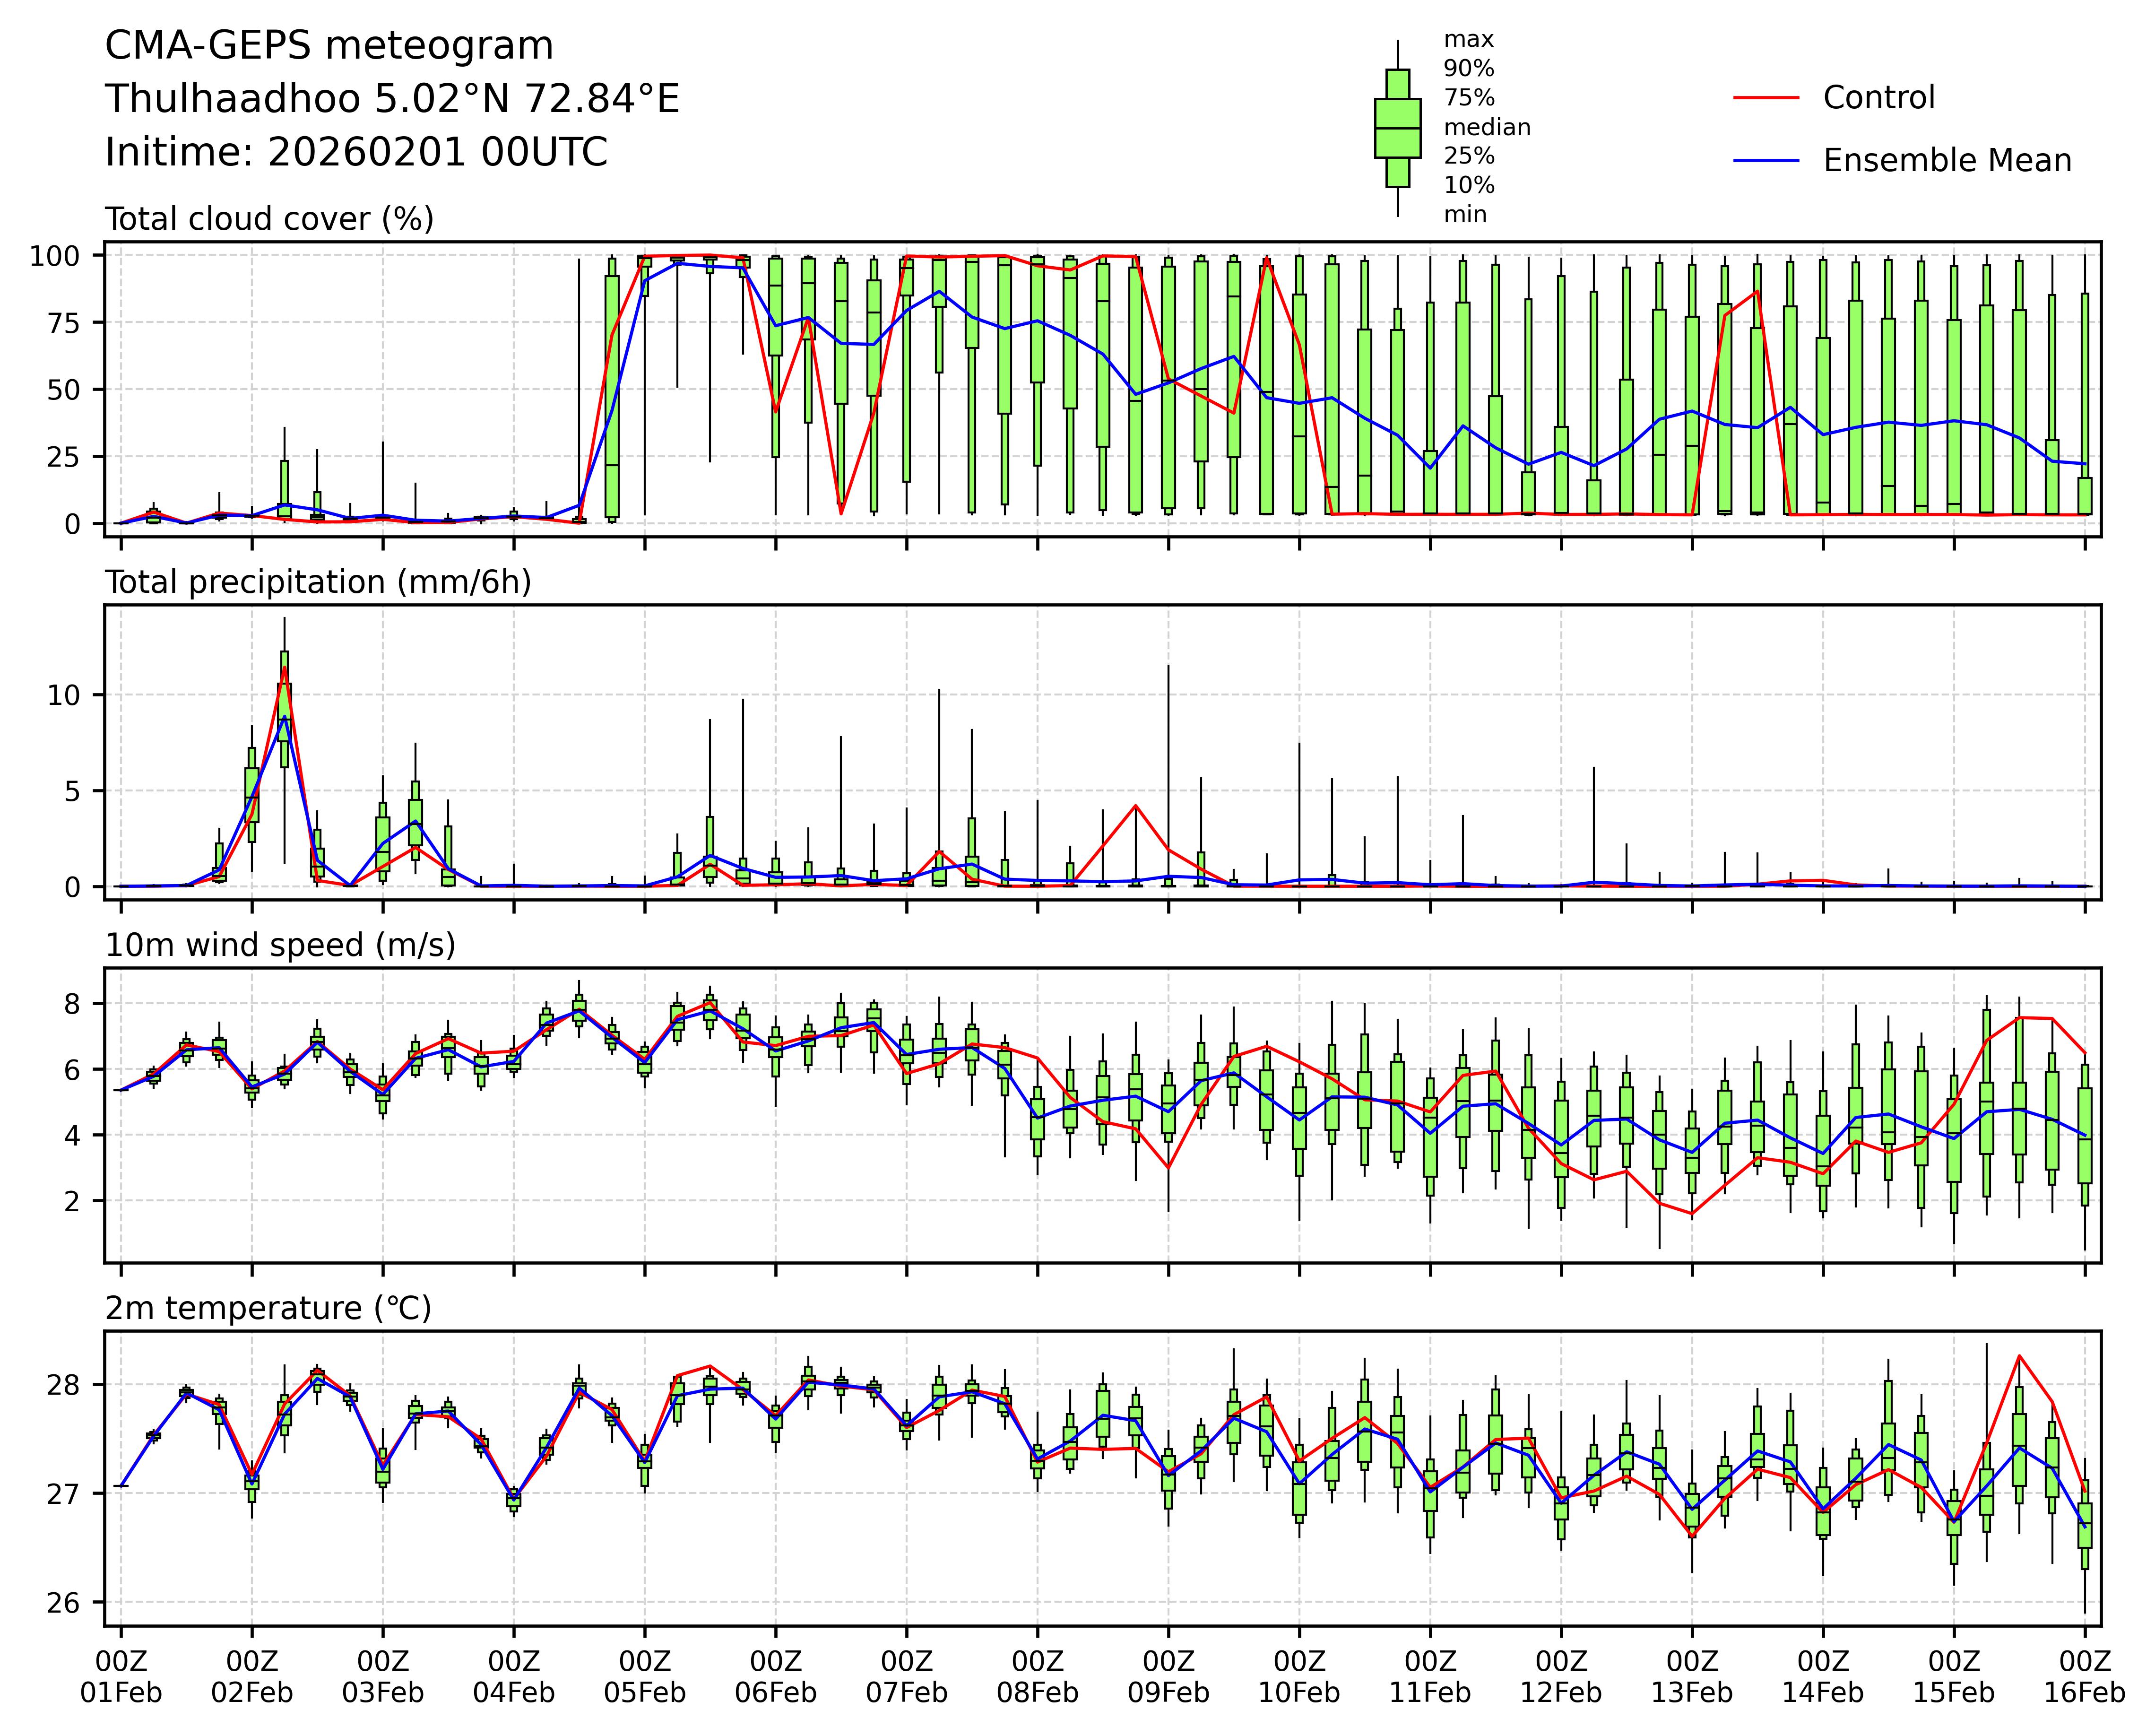2155x1736 pixels.
Task: Click the 'Total precipitation (mm/6h)' panel title
Action: [x=318, y=582]
